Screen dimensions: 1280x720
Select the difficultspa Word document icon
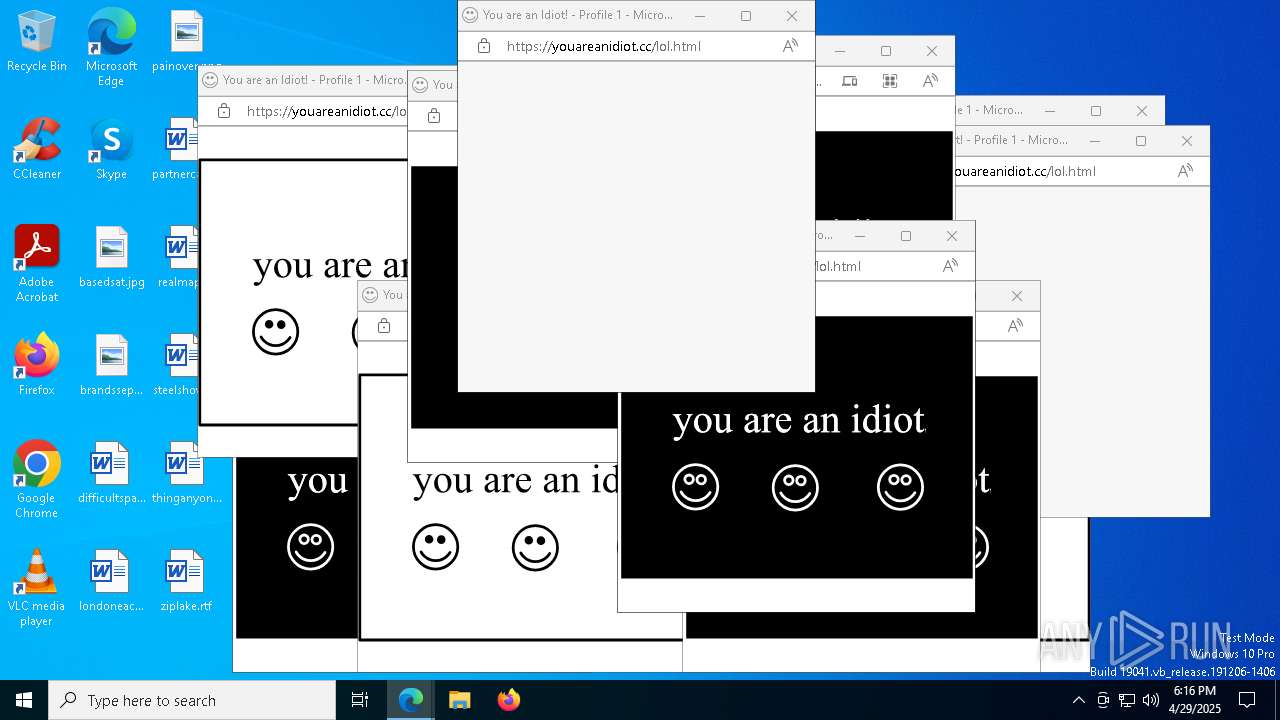coord(111,474)
